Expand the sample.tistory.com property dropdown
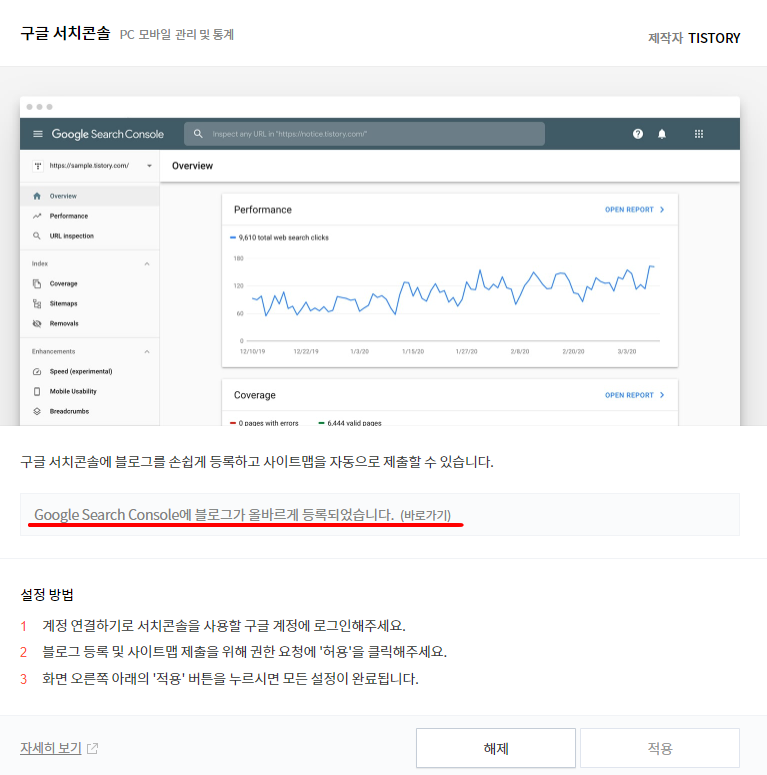Viewport: 767px width, 775px height. point(149,166)
